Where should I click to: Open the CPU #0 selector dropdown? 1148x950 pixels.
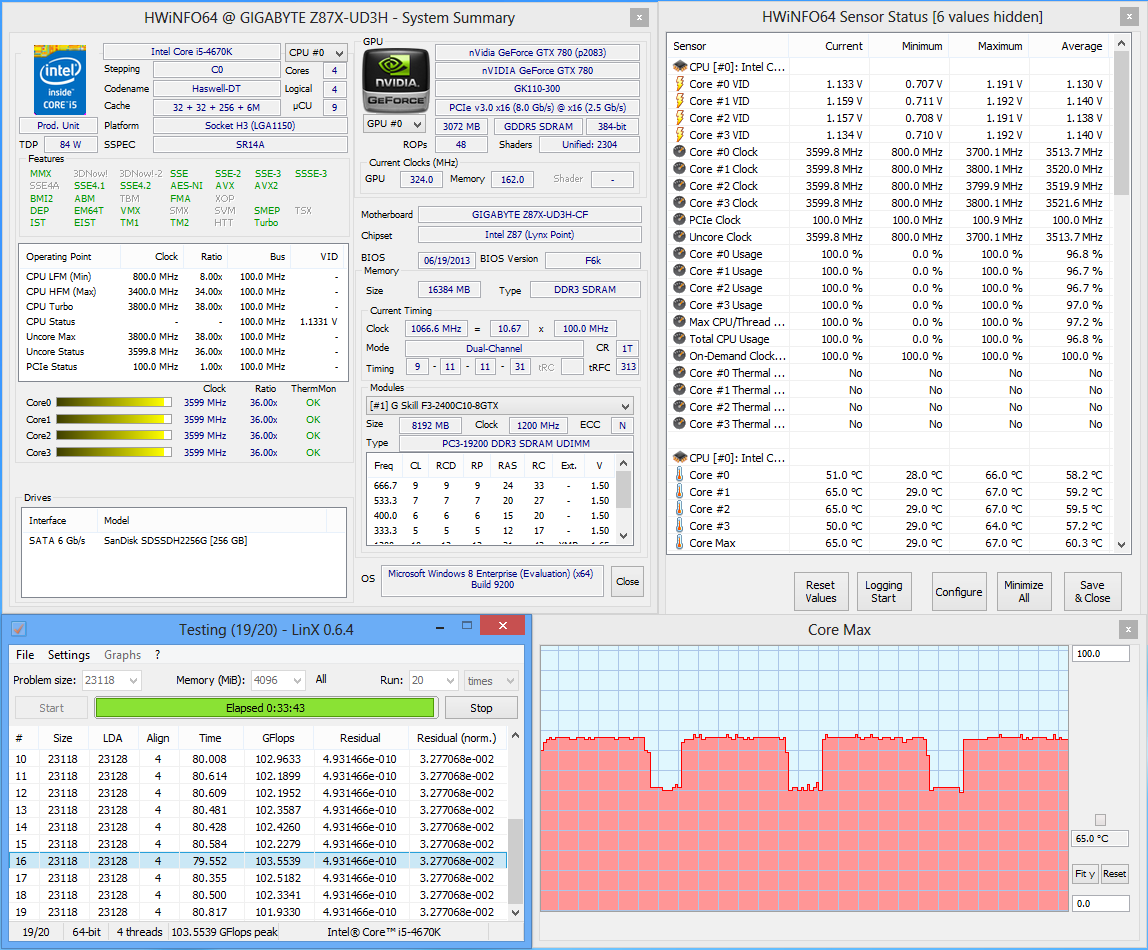click(316, 53)
